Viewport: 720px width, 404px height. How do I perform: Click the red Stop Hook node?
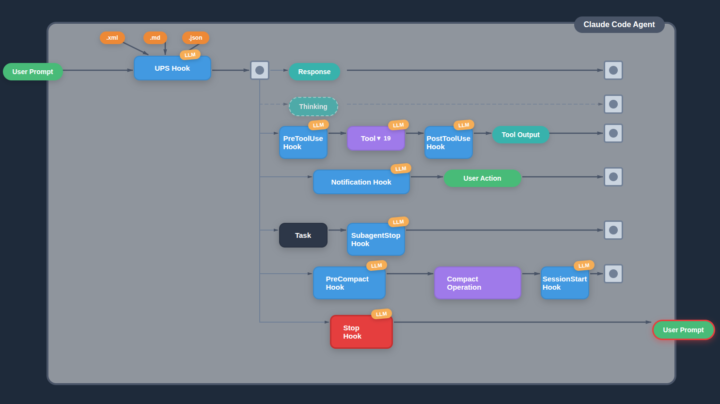click(361, 331)
